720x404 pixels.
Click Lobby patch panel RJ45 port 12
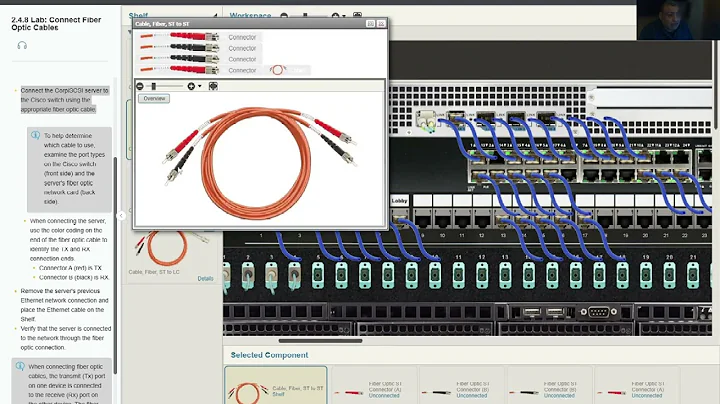click(x=482, y=221)
